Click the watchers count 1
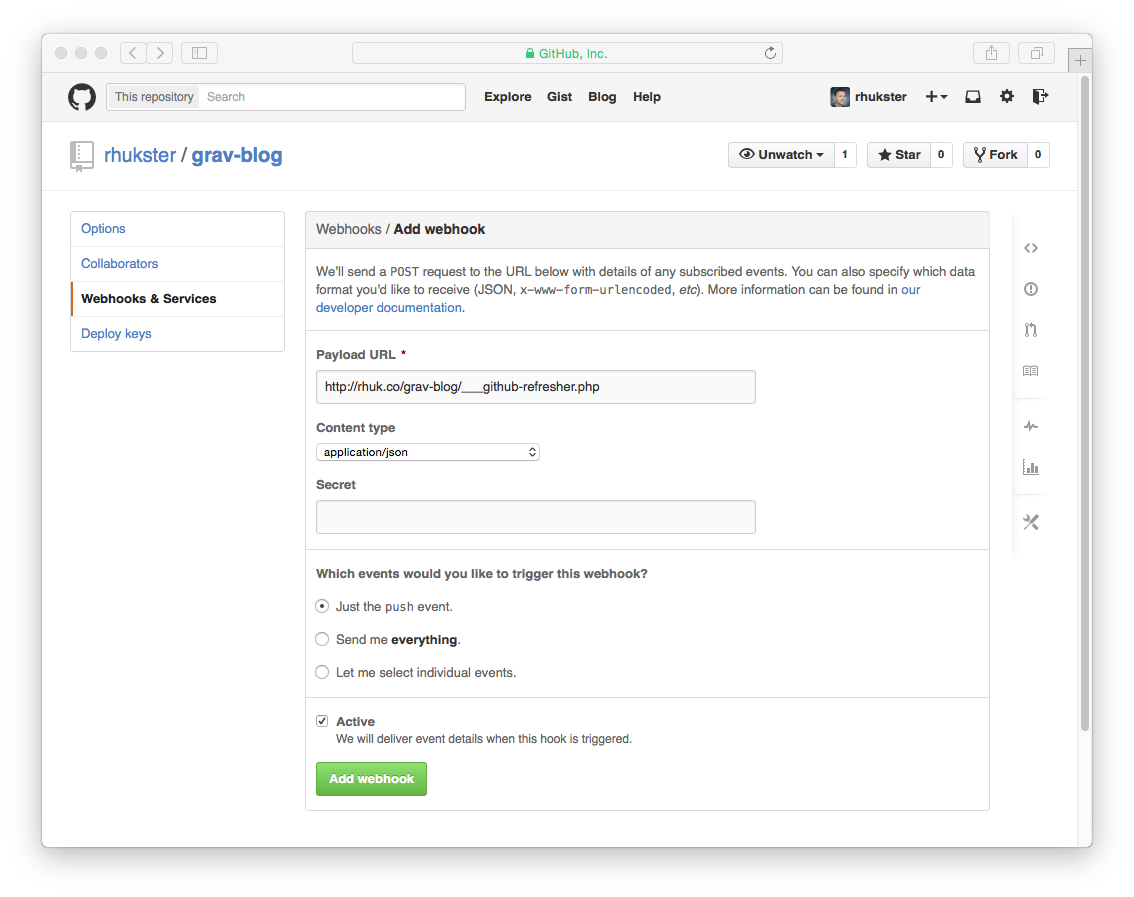 (845, 155)
